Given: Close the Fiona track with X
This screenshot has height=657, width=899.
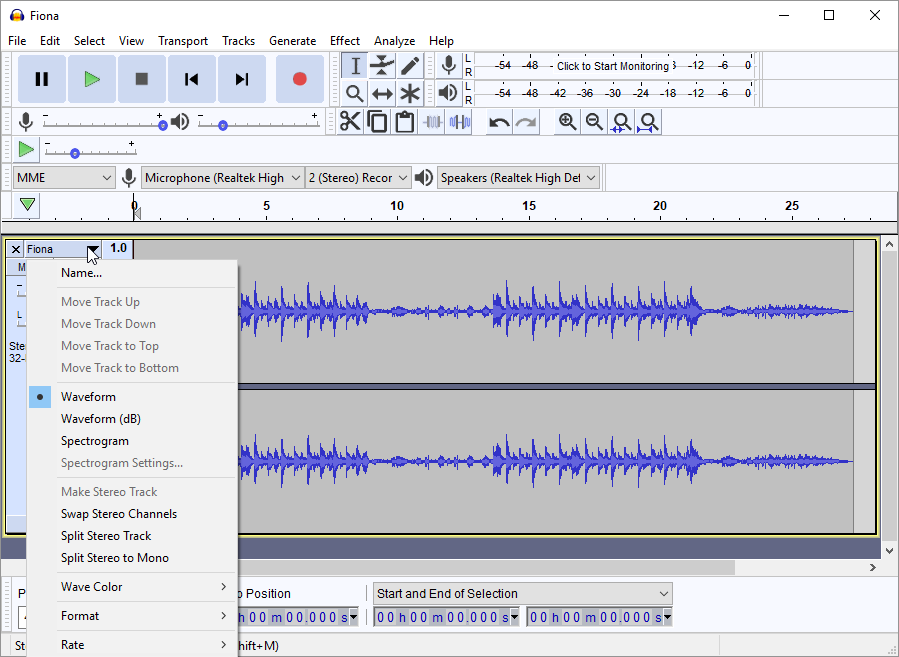Looking at the screenshot, I should point(16,249).
